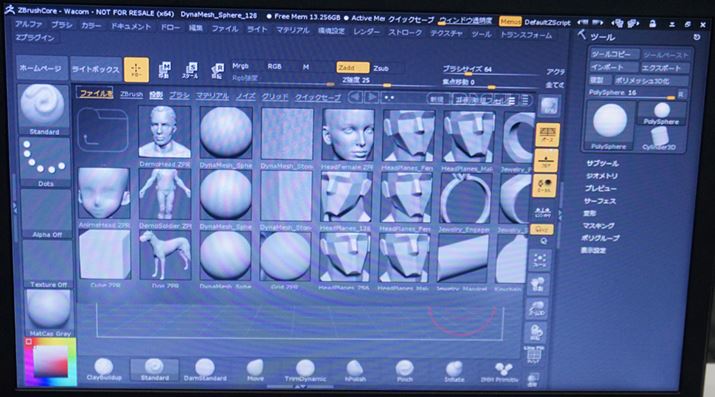Open the ドキュメント menu
715x397 pixels.
[131, 26]
